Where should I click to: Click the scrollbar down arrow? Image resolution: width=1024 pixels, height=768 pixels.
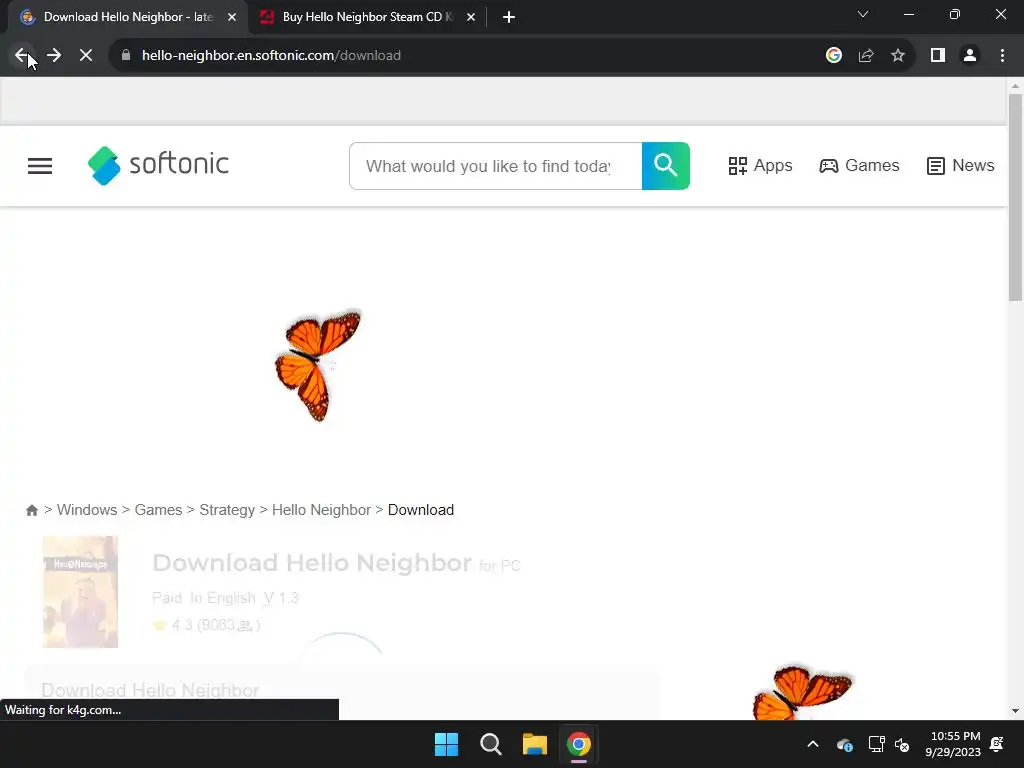tap(1015, 711)
